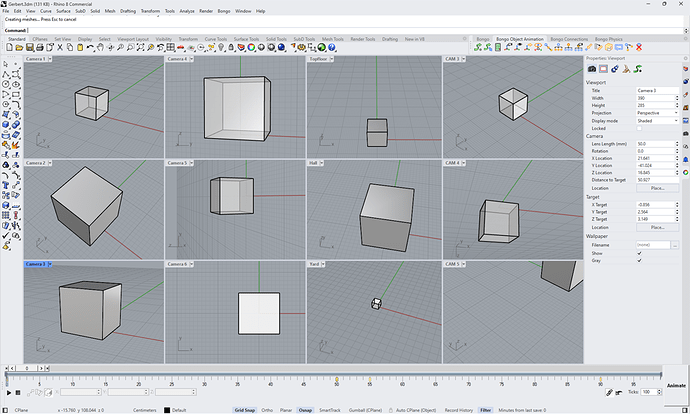Switch to the Bongo Connections tab

(571, 38)
